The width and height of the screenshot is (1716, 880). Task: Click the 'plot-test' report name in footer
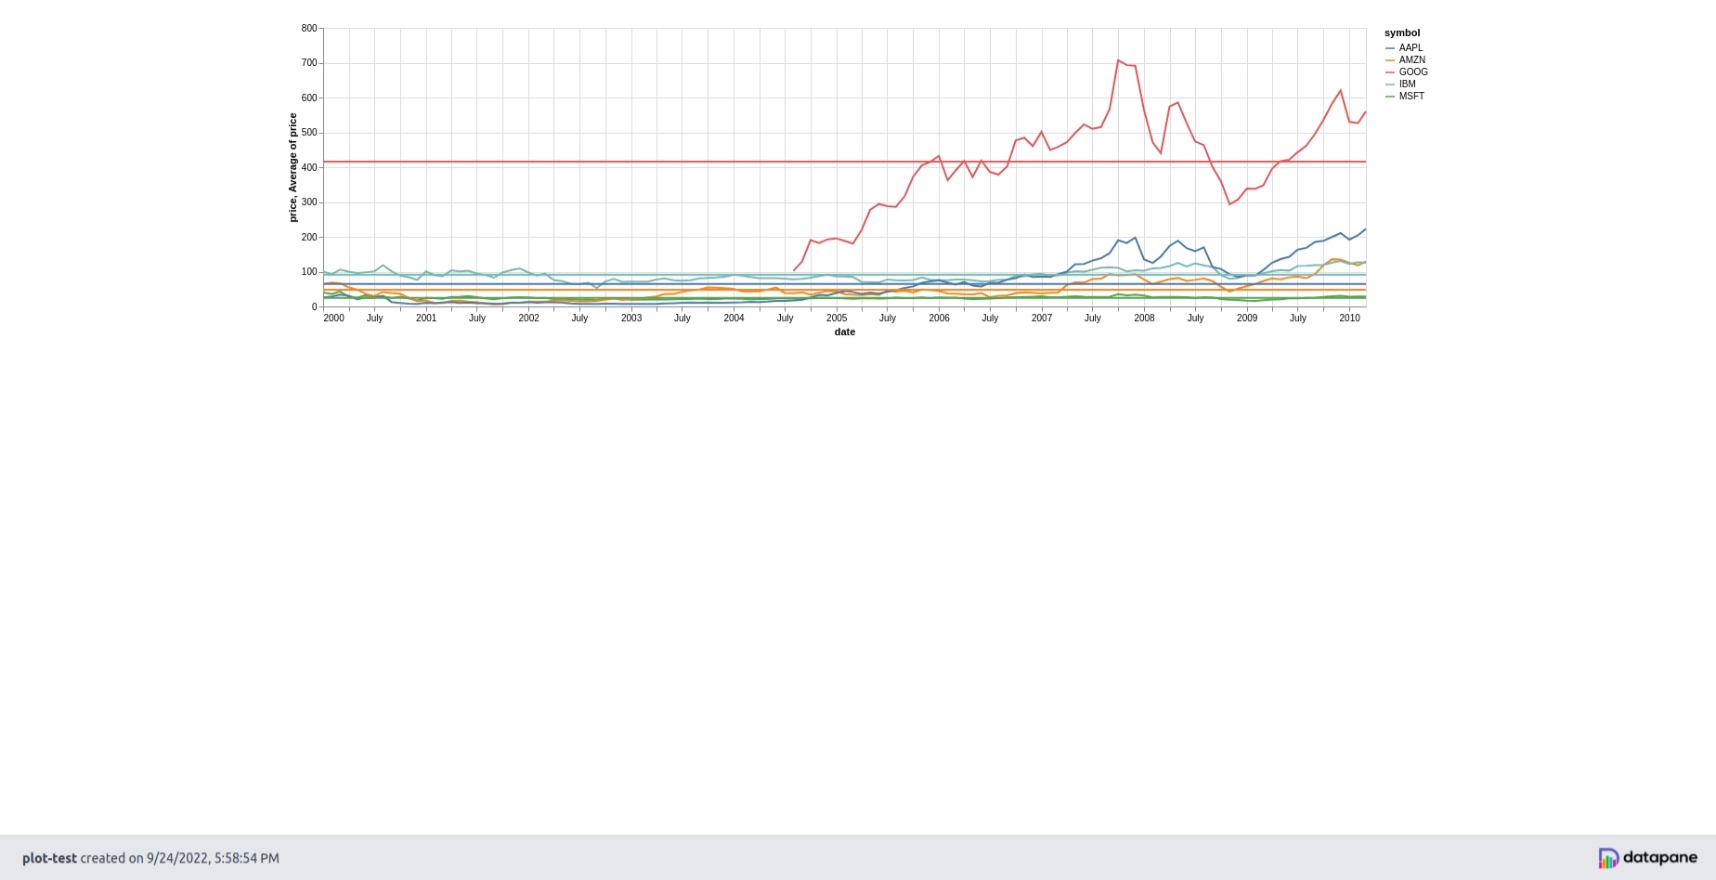[x=49, y=858]
